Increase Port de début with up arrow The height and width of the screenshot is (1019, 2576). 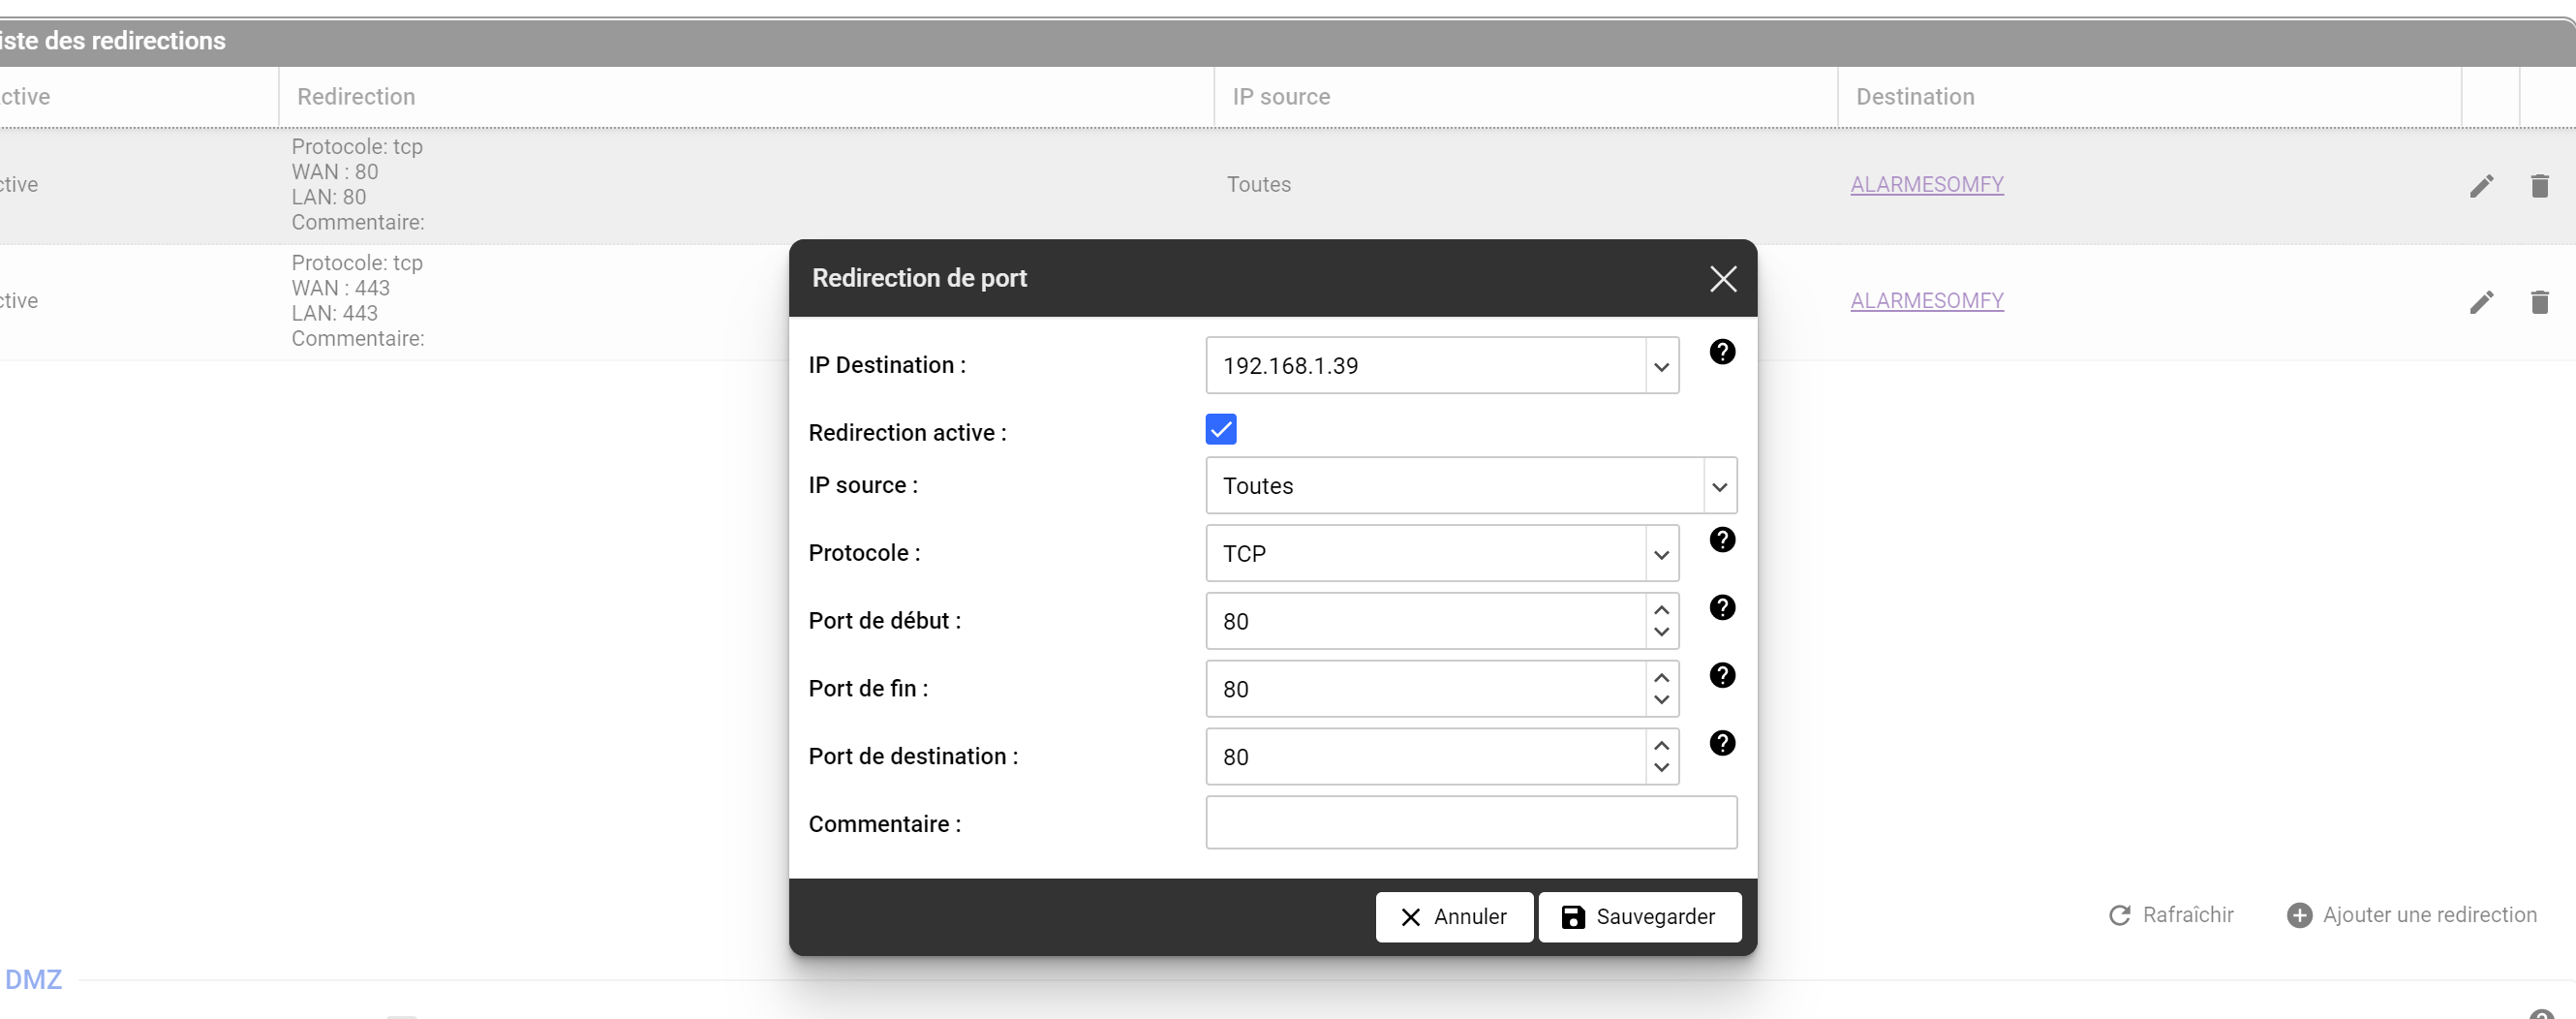coord(1661,610)
